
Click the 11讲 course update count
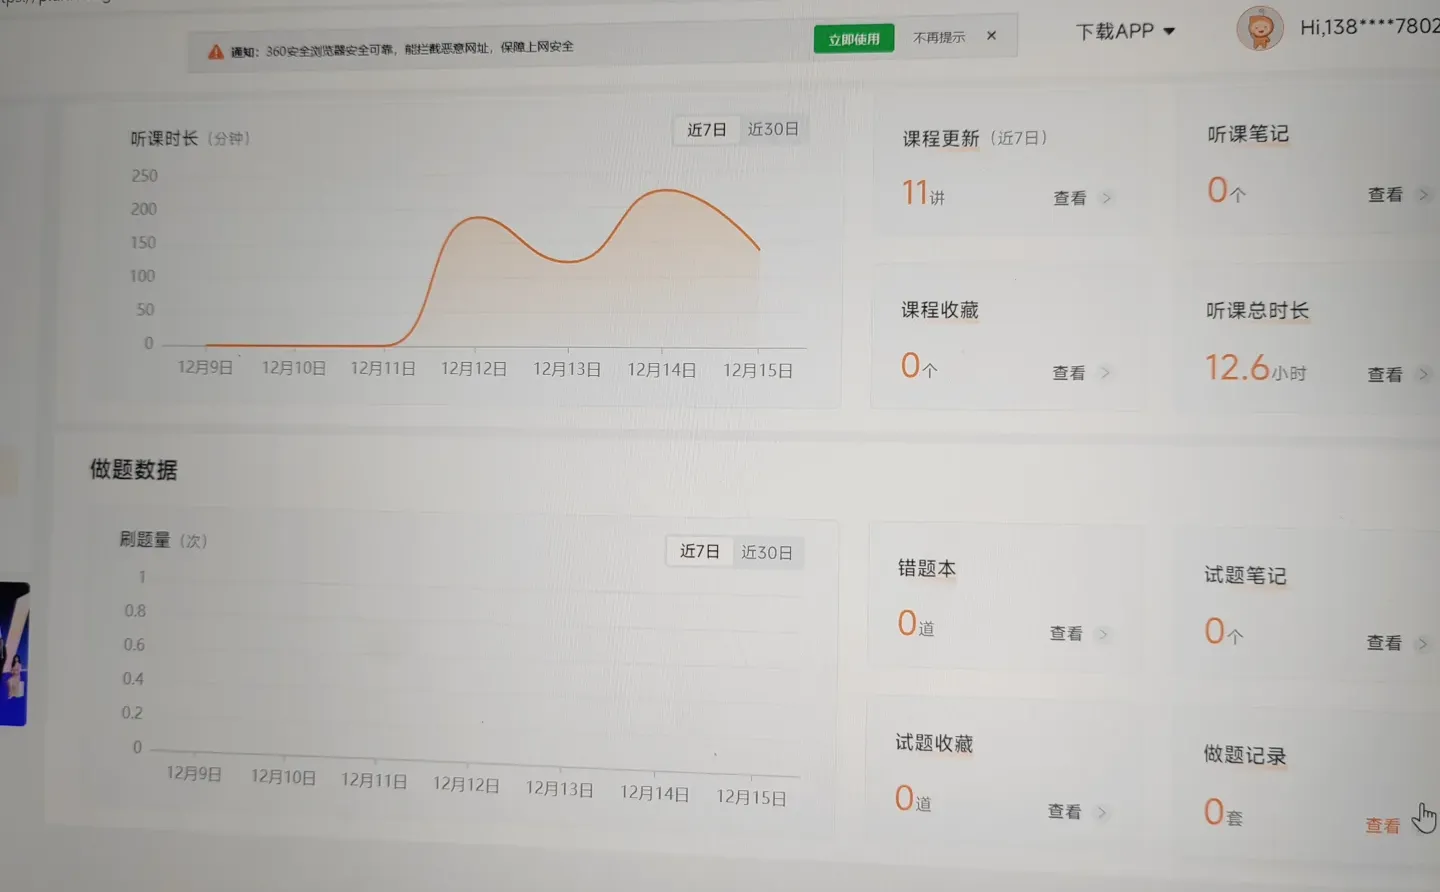tap(923, 192)
